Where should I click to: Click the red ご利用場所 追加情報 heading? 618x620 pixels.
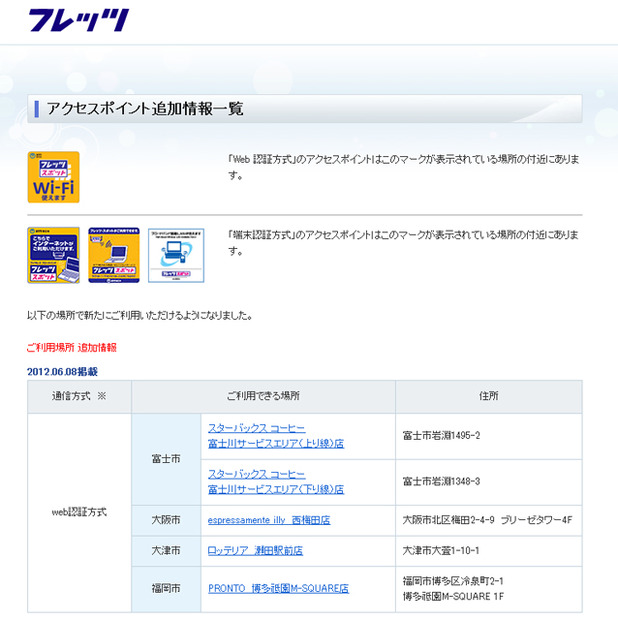[72, 348]
